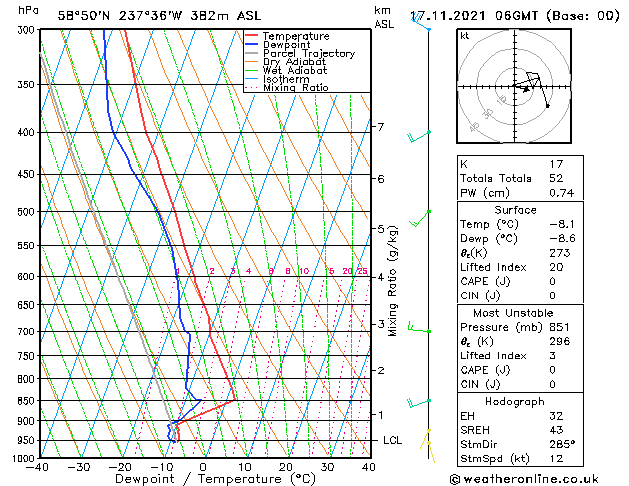Click the LCL label on the chart
This screenshot has height=486, width=629.
pyautogui.click(x=392, y=440)
